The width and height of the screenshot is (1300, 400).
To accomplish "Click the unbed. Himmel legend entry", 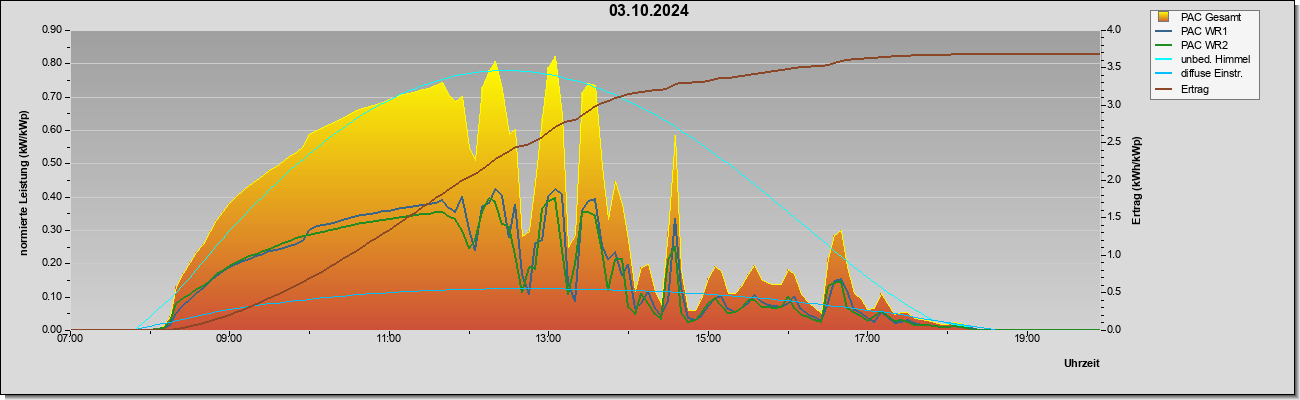I will [x=1215, y=59].
